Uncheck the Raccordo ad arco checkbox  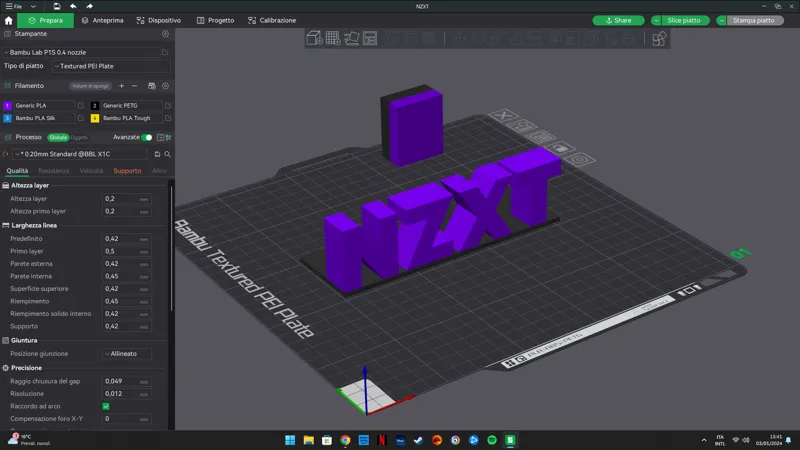coord(106,406)
